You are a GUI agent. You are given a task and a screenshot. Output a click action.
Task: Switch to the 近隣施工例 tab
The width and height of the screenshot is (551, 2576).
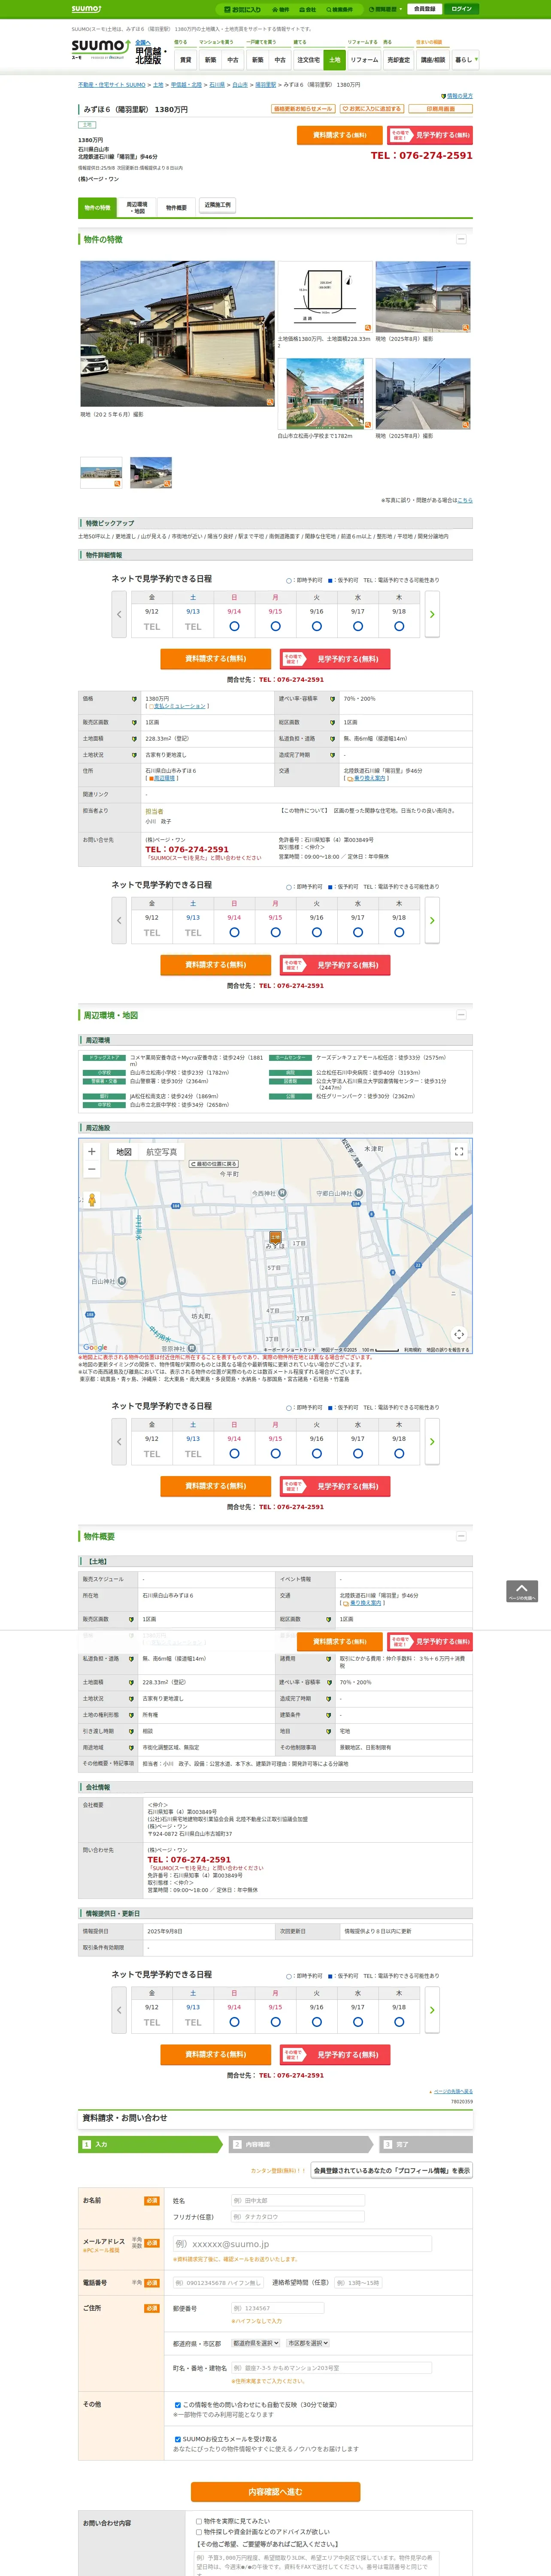click(217, 205)
